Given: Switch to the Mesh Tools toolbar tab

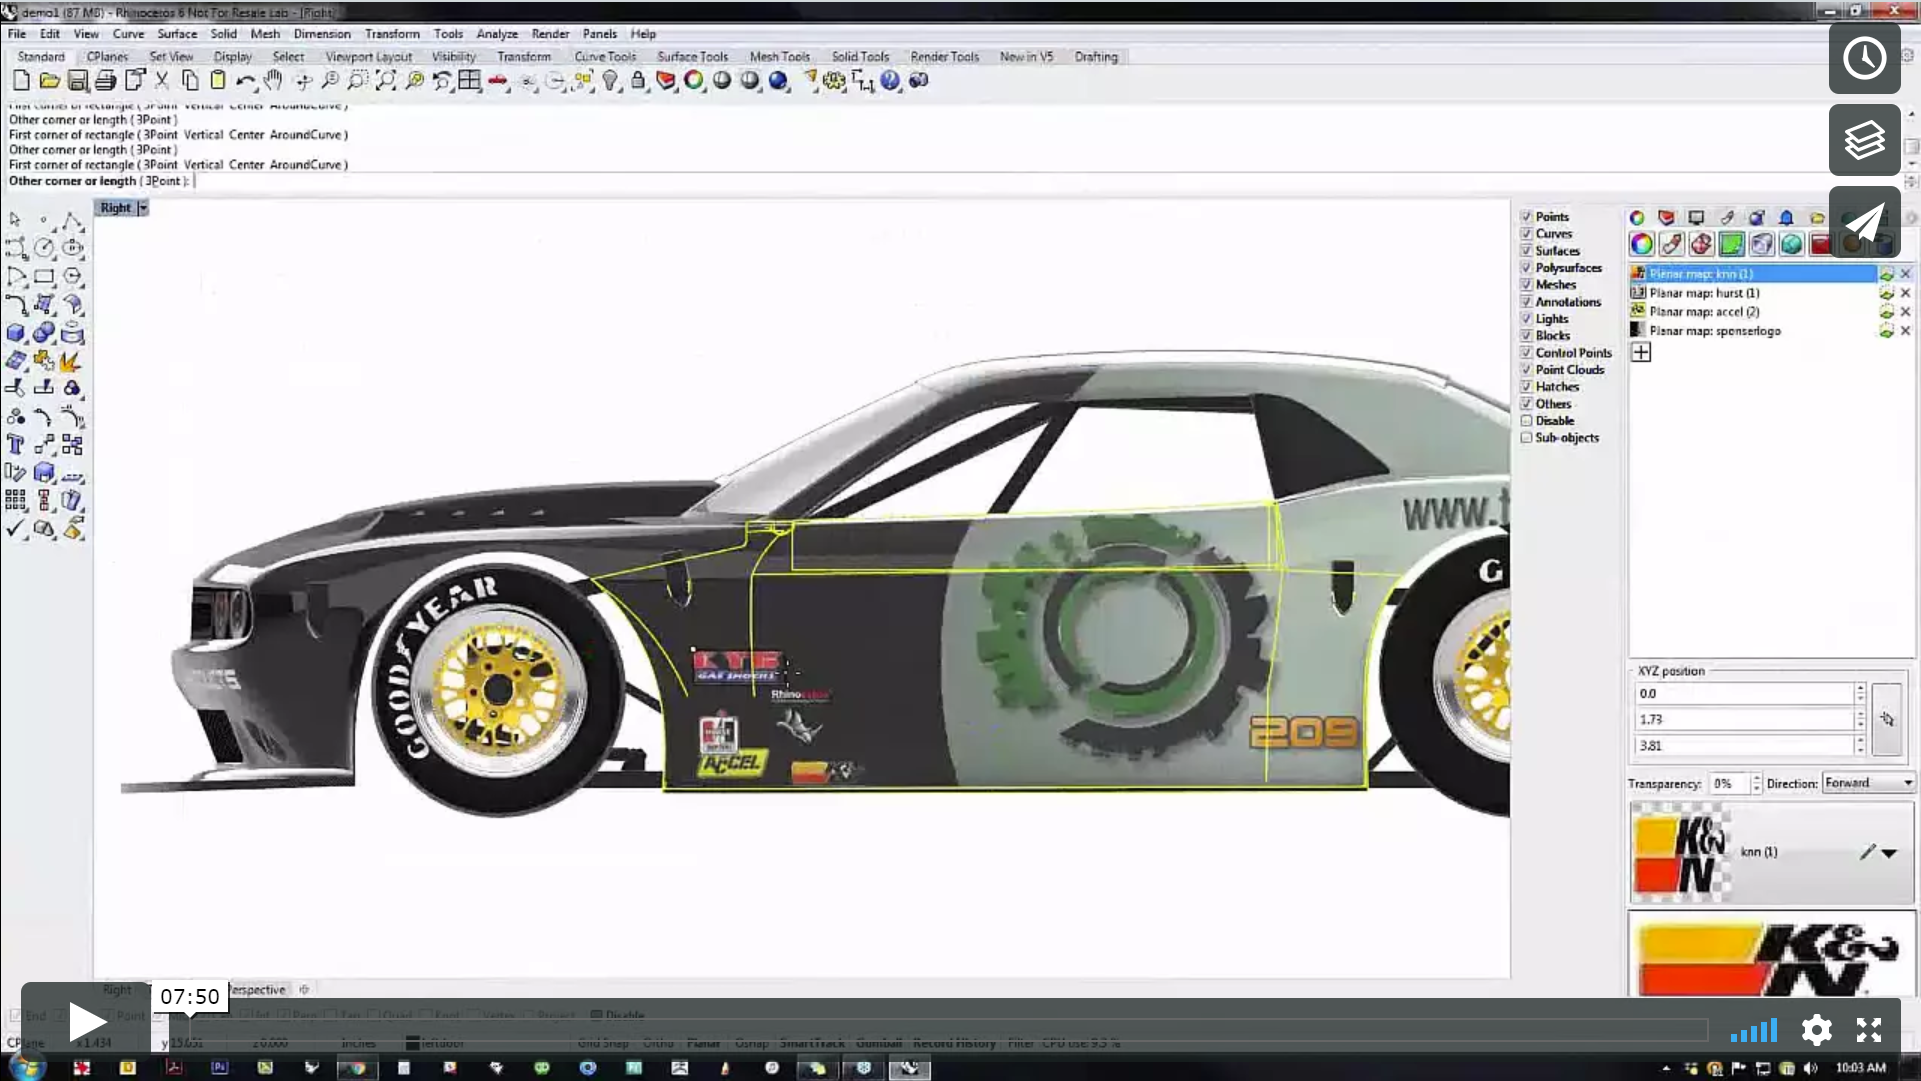Looking at the screenshot, I should pyautogui.click(x=780, y=57).
